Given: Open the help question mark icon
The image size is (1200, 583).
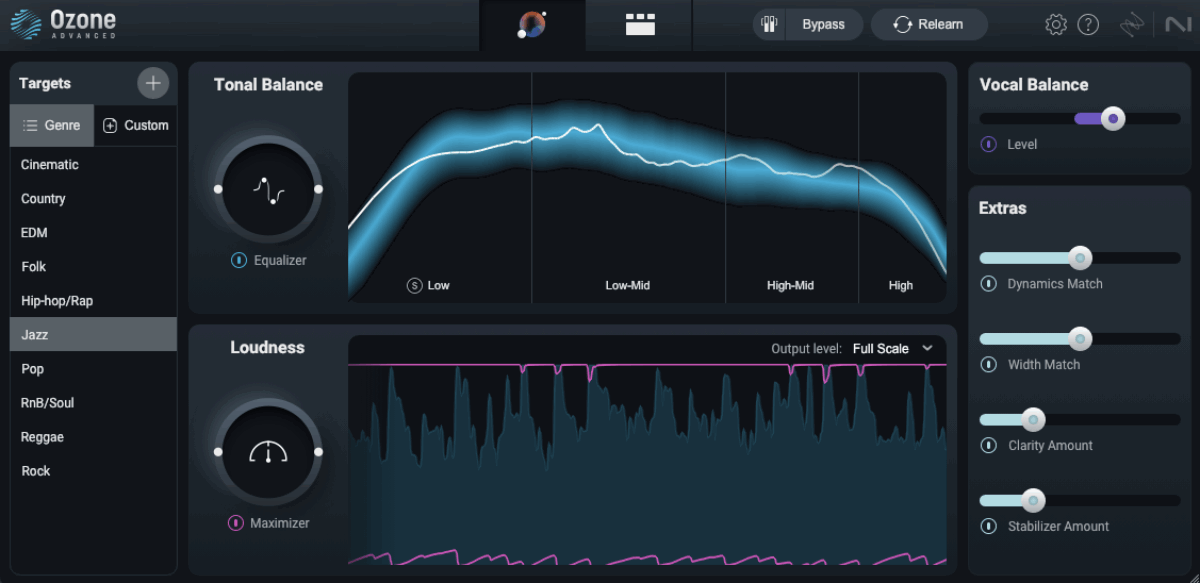Looking at the screenshot, I should point(1088,25).
